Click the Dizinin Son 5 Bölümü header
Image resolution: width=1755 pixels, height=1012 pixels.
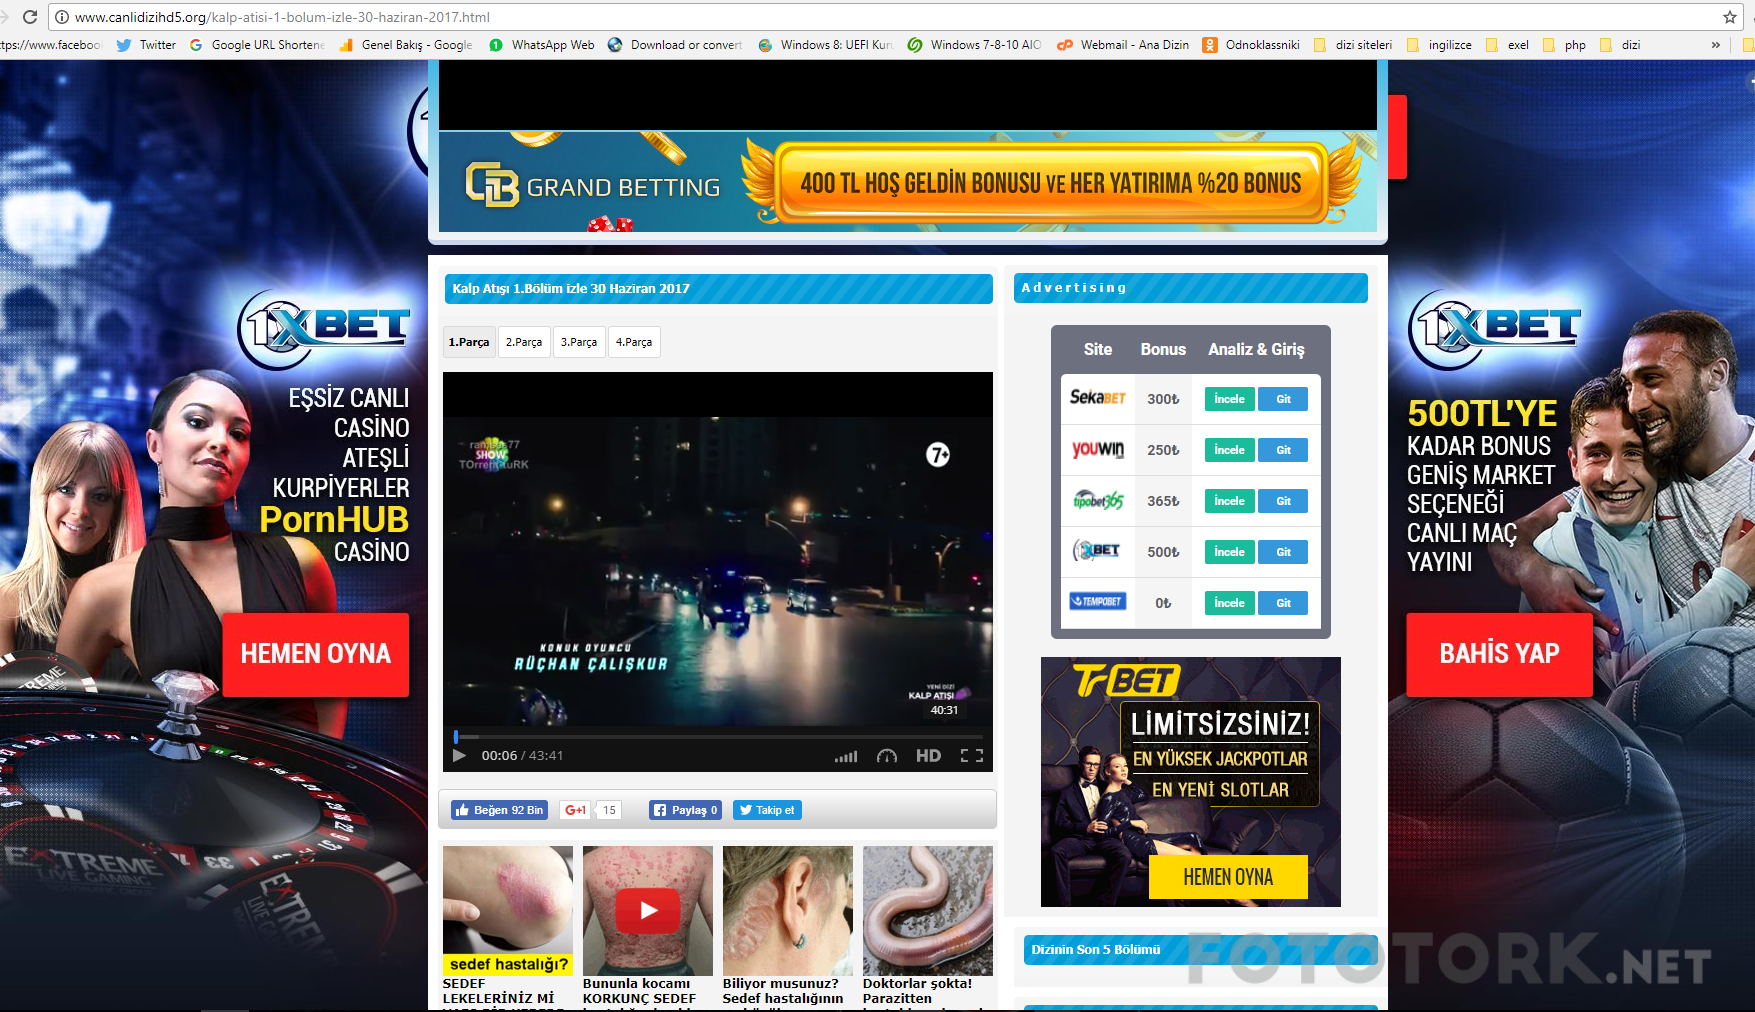pos(1200,950)
